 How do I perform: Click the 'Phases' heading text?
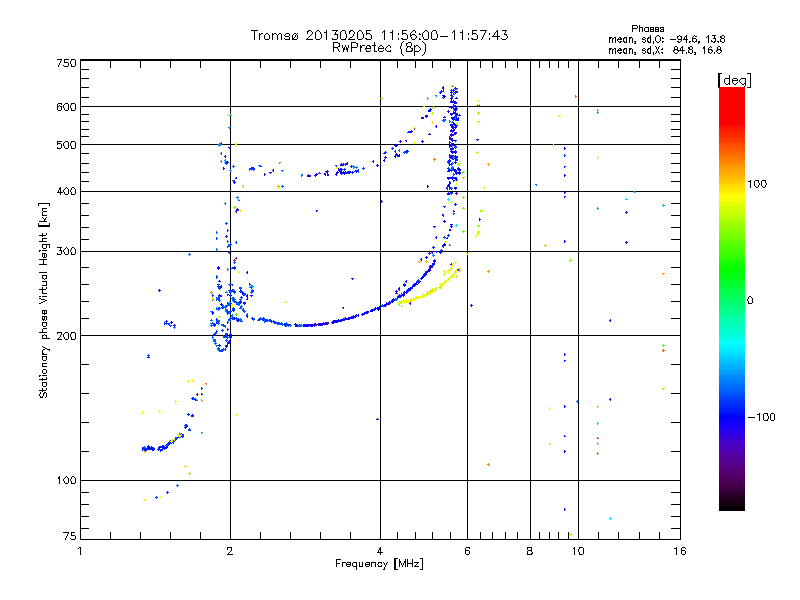click(x=647, y=29)
